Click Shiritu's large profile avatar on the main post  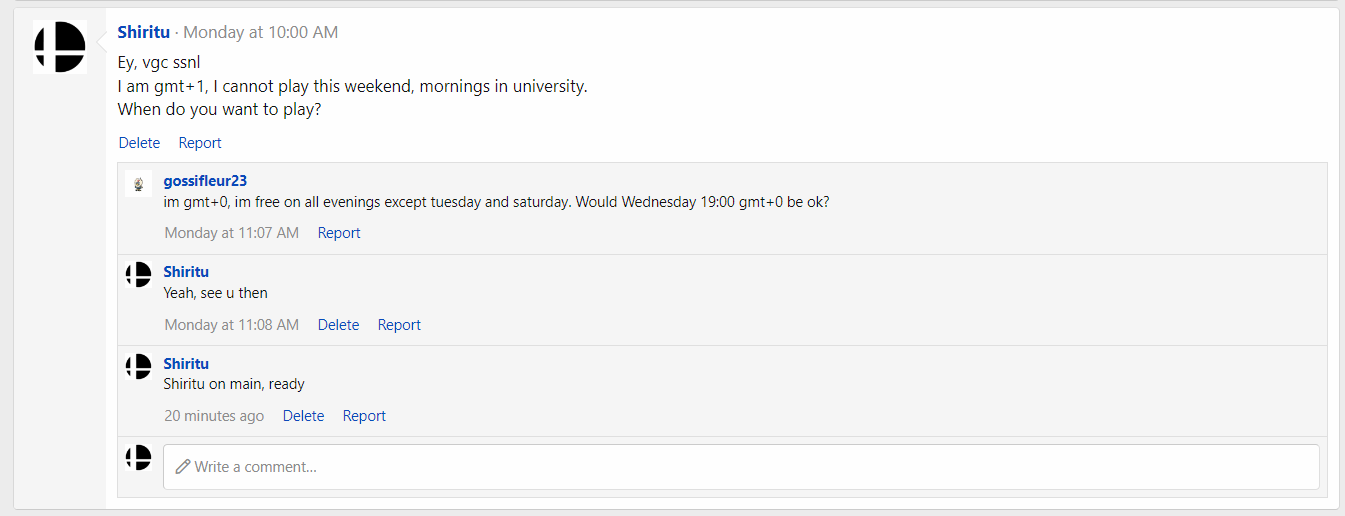(x=60, y=47)
